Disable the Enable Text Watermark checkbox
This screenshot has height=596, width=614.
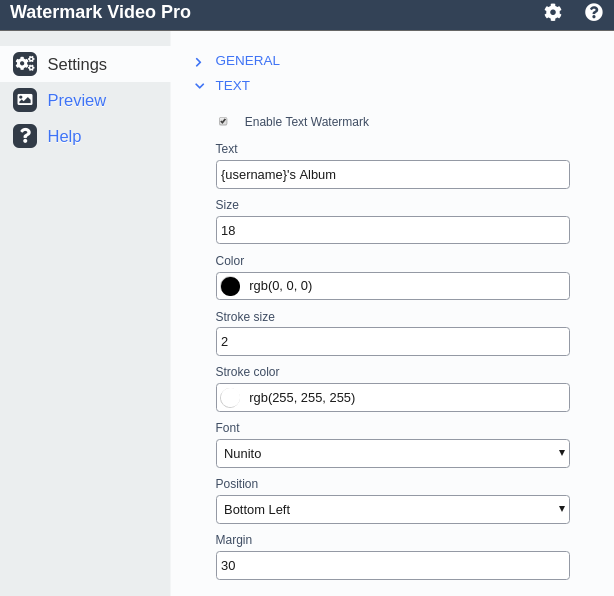[x=223, y=121]
